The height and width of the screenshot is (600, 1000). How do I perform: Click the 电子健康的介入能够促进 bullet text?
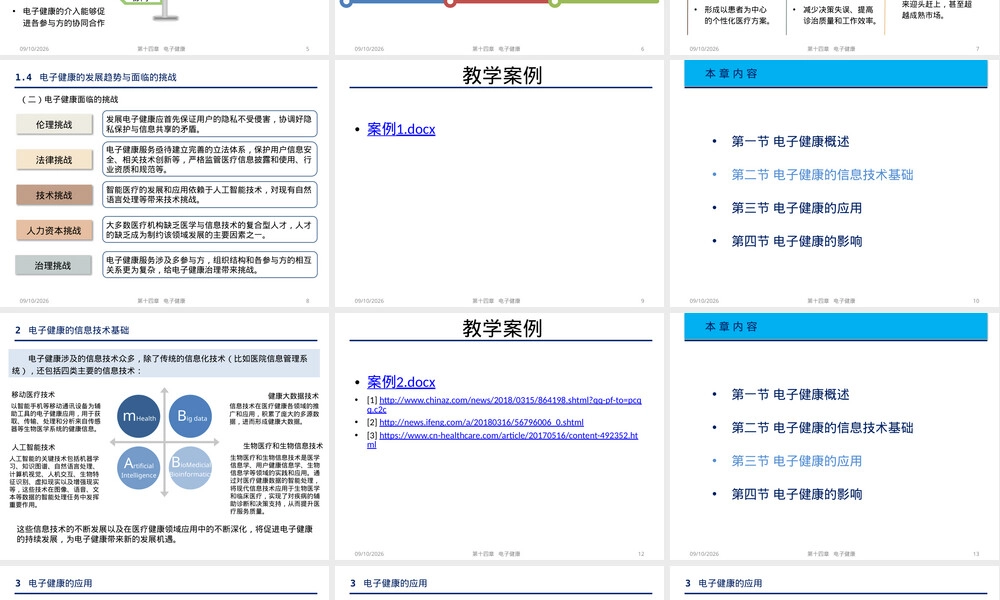pos(63,17)
